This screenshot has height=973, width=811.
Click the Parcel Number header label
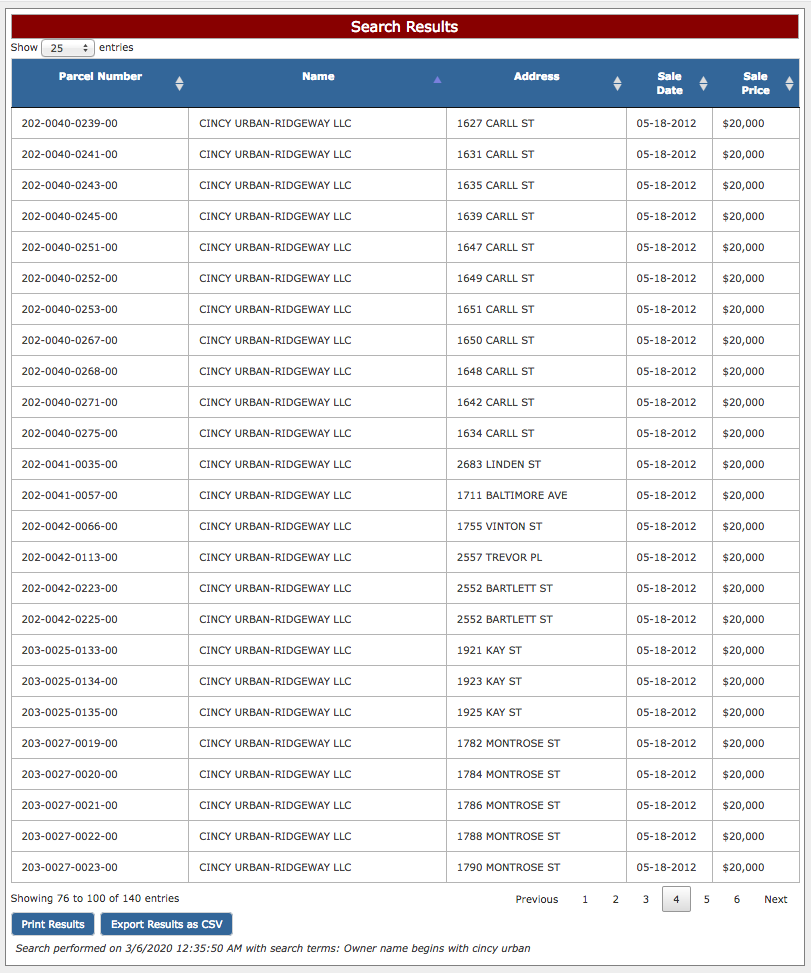click(101, 76)
